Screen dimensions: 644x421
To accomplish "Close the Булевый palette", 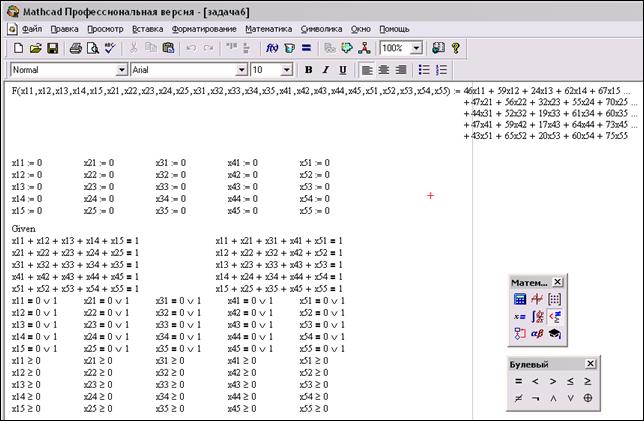I will 590,364.
